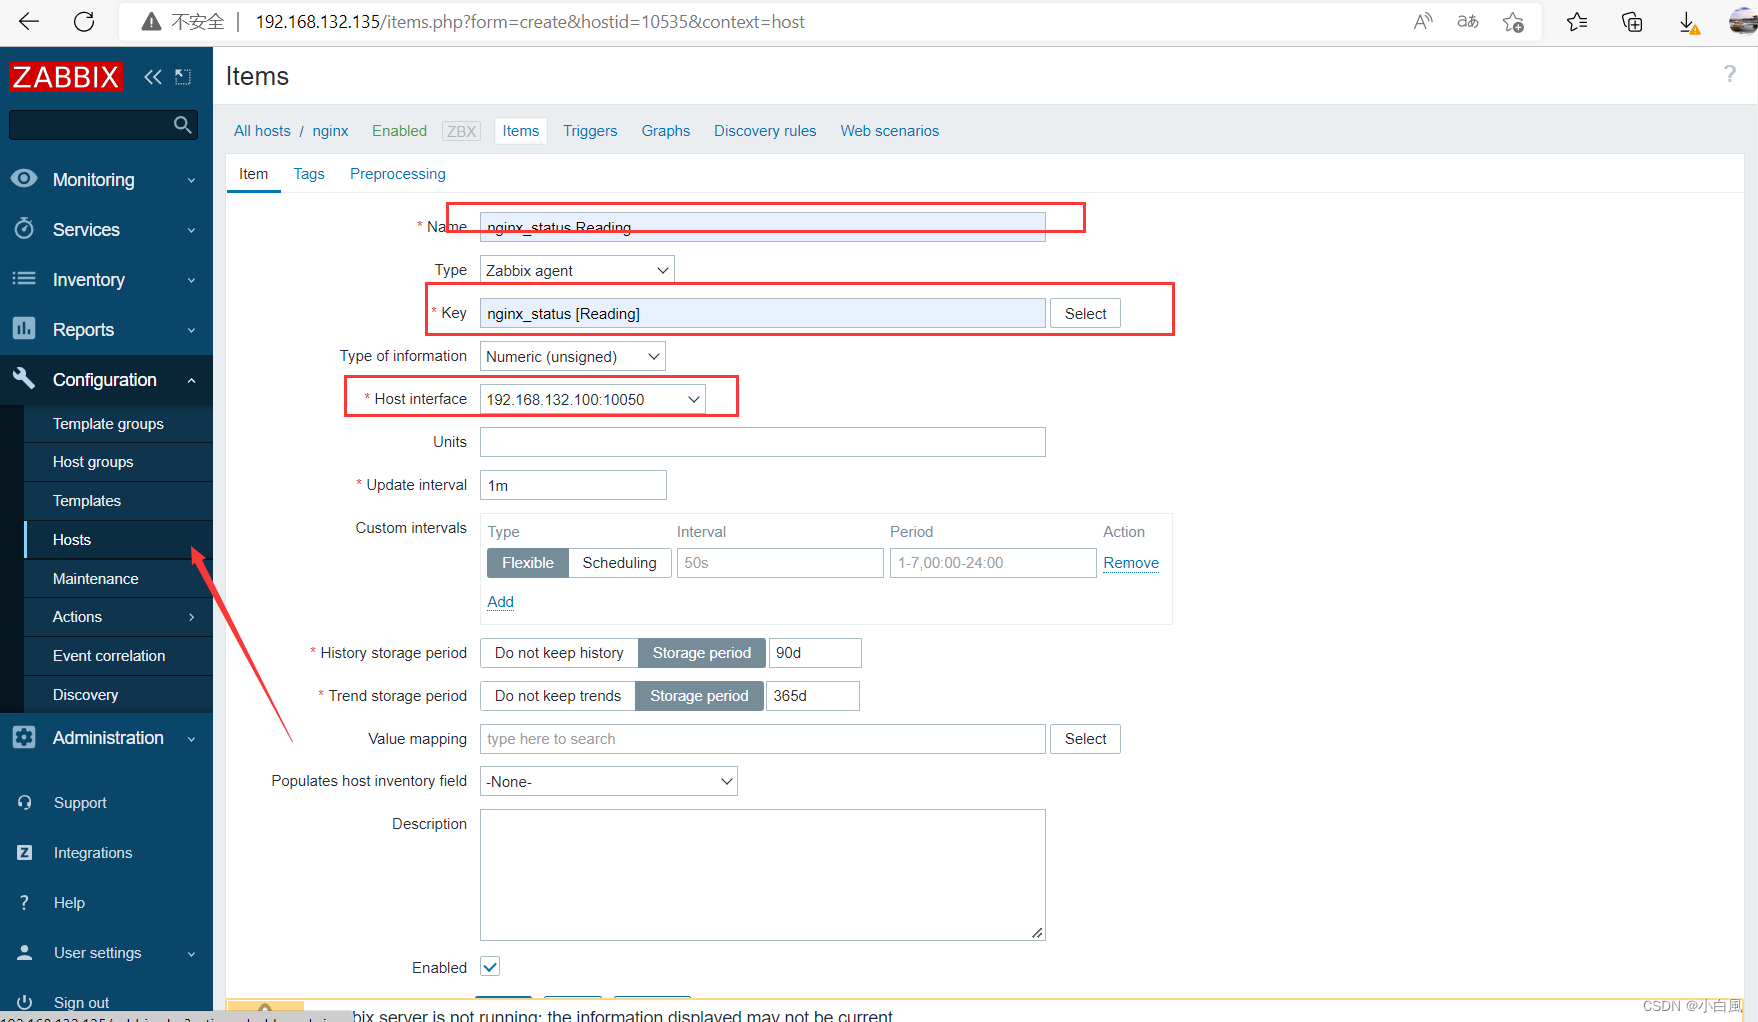The height and width of the screenshot is (1022, 1758).
Task: Switch to the Tags tab
Action: pyautogui.click(x=309, y=174)
